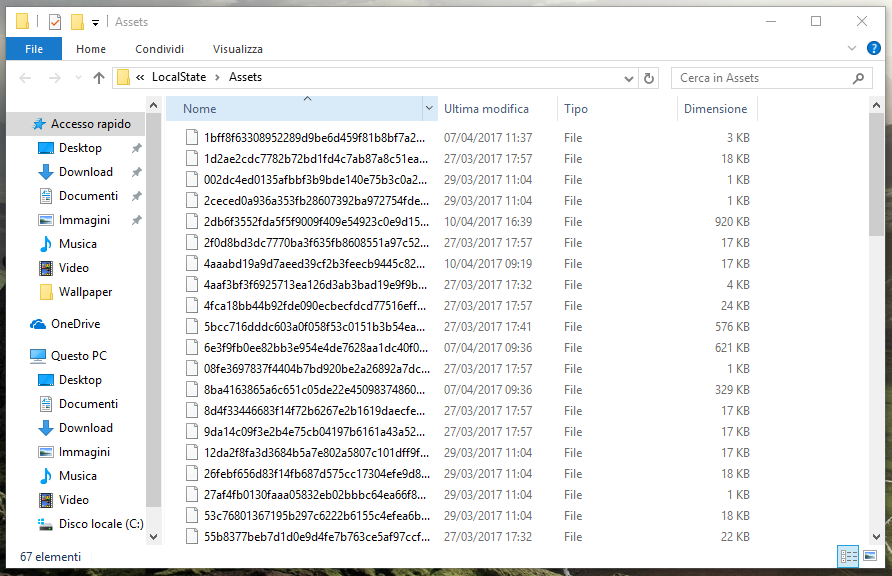Open the Condividi ribbon tab
Viewport: 892px width, 576px height.
coord(159,49)
